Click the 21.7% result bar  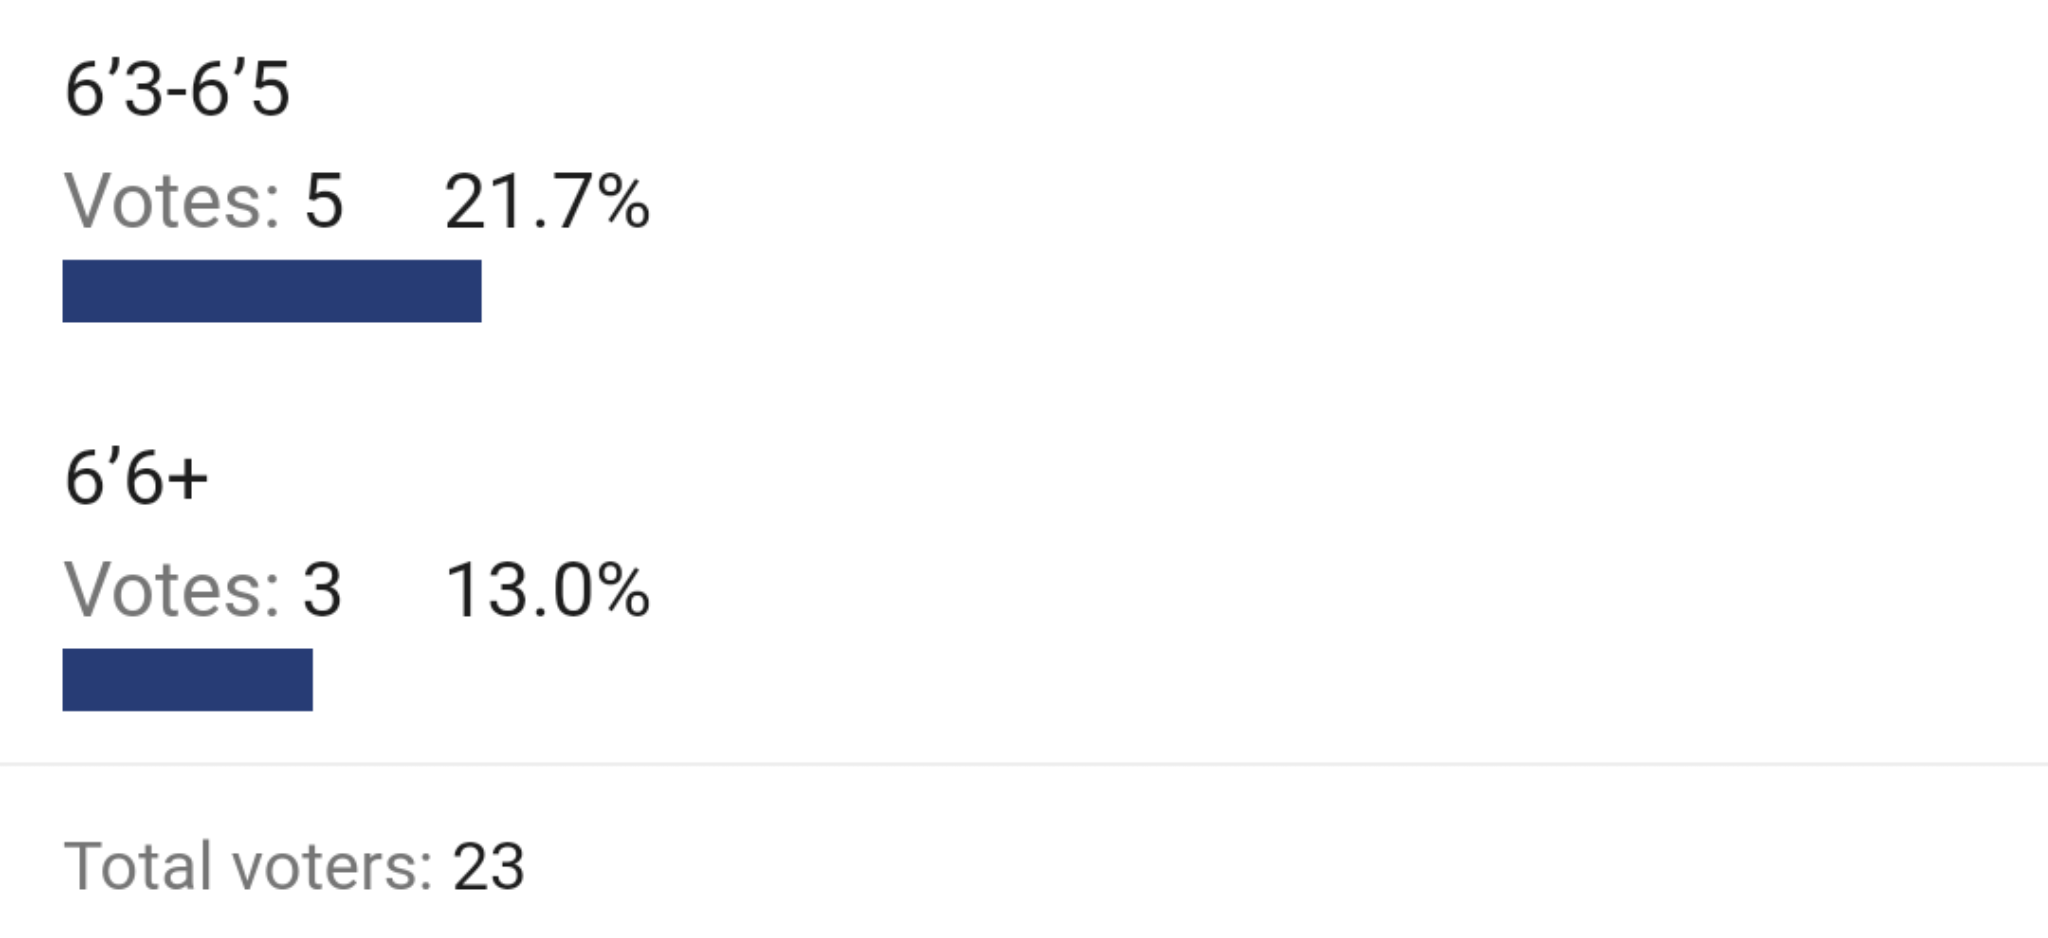click(272, 291)
